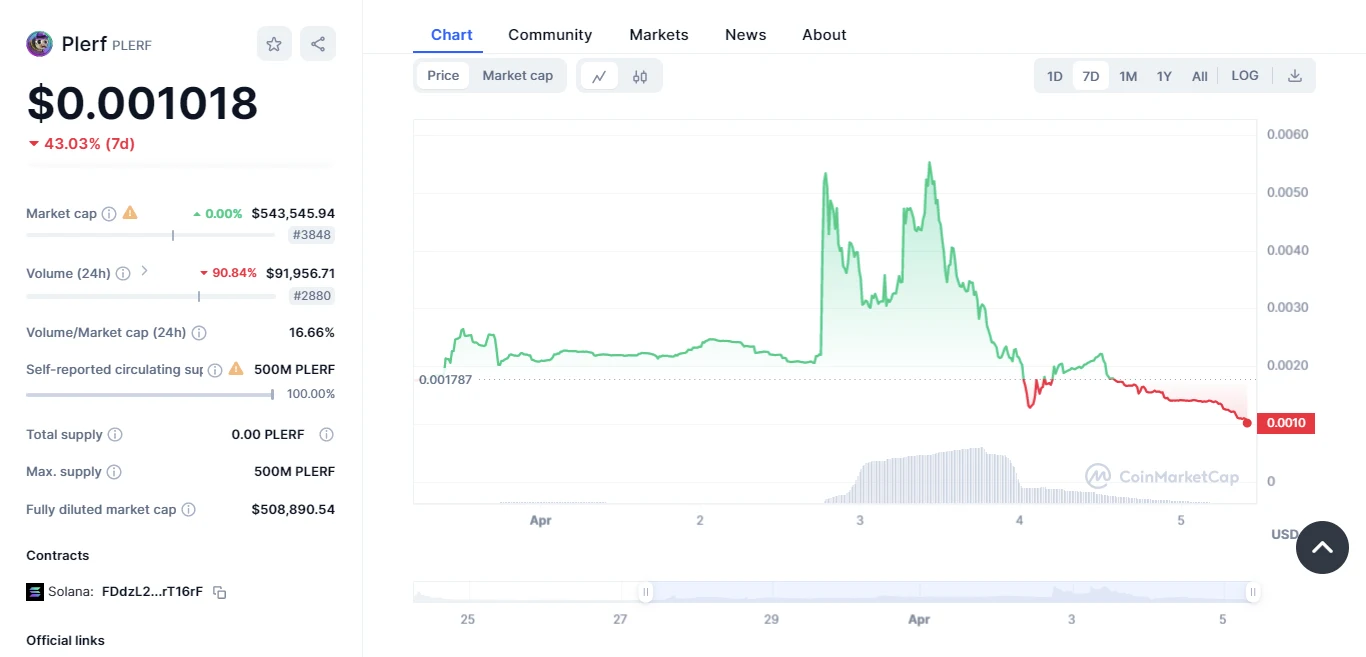Select Market cap chart toggle

coord(518,76)
